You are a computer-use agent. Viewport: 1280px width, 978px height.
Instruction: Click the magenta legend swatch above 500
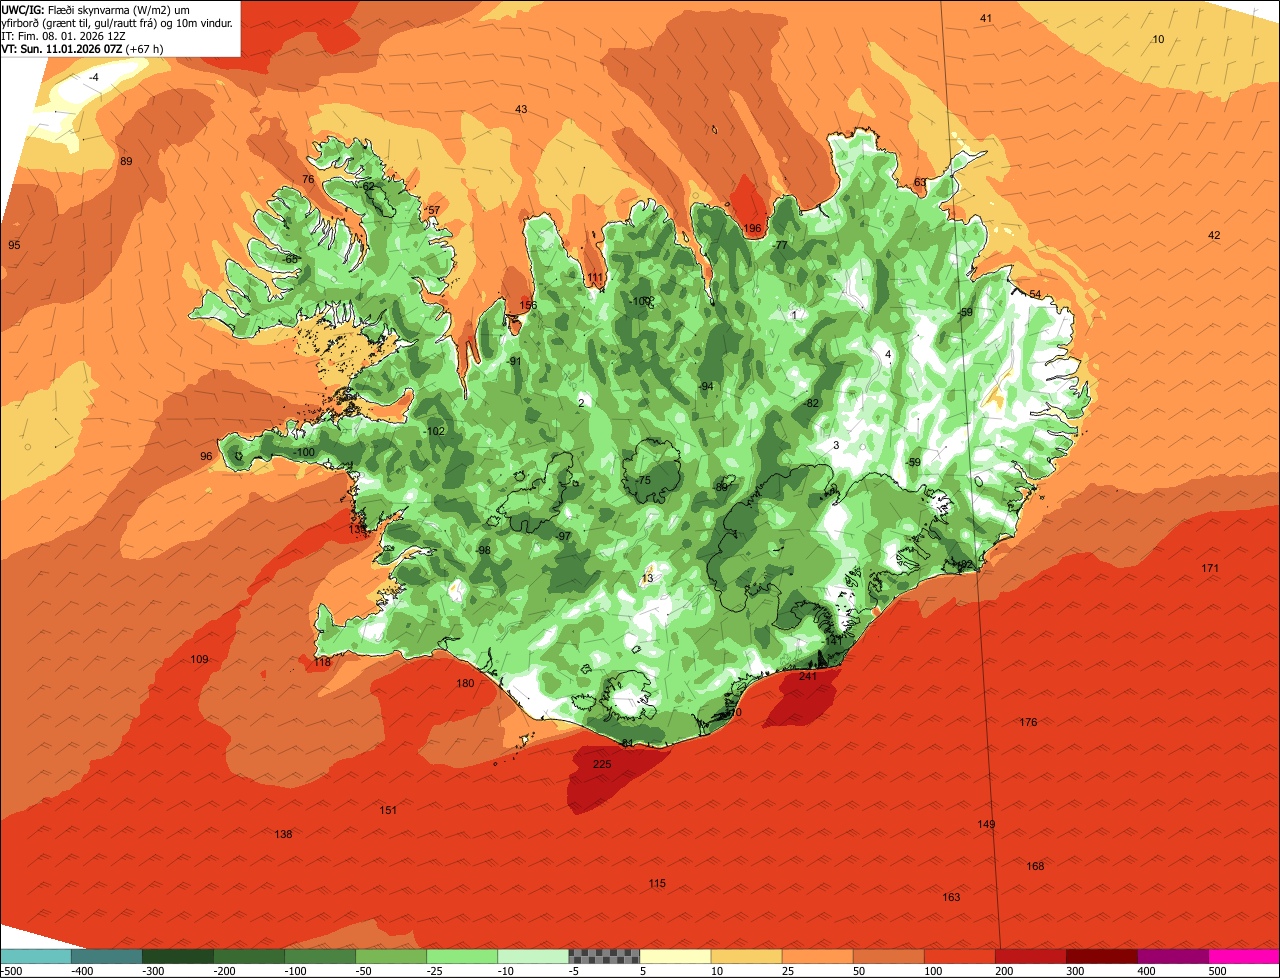tap(1244, 956)
